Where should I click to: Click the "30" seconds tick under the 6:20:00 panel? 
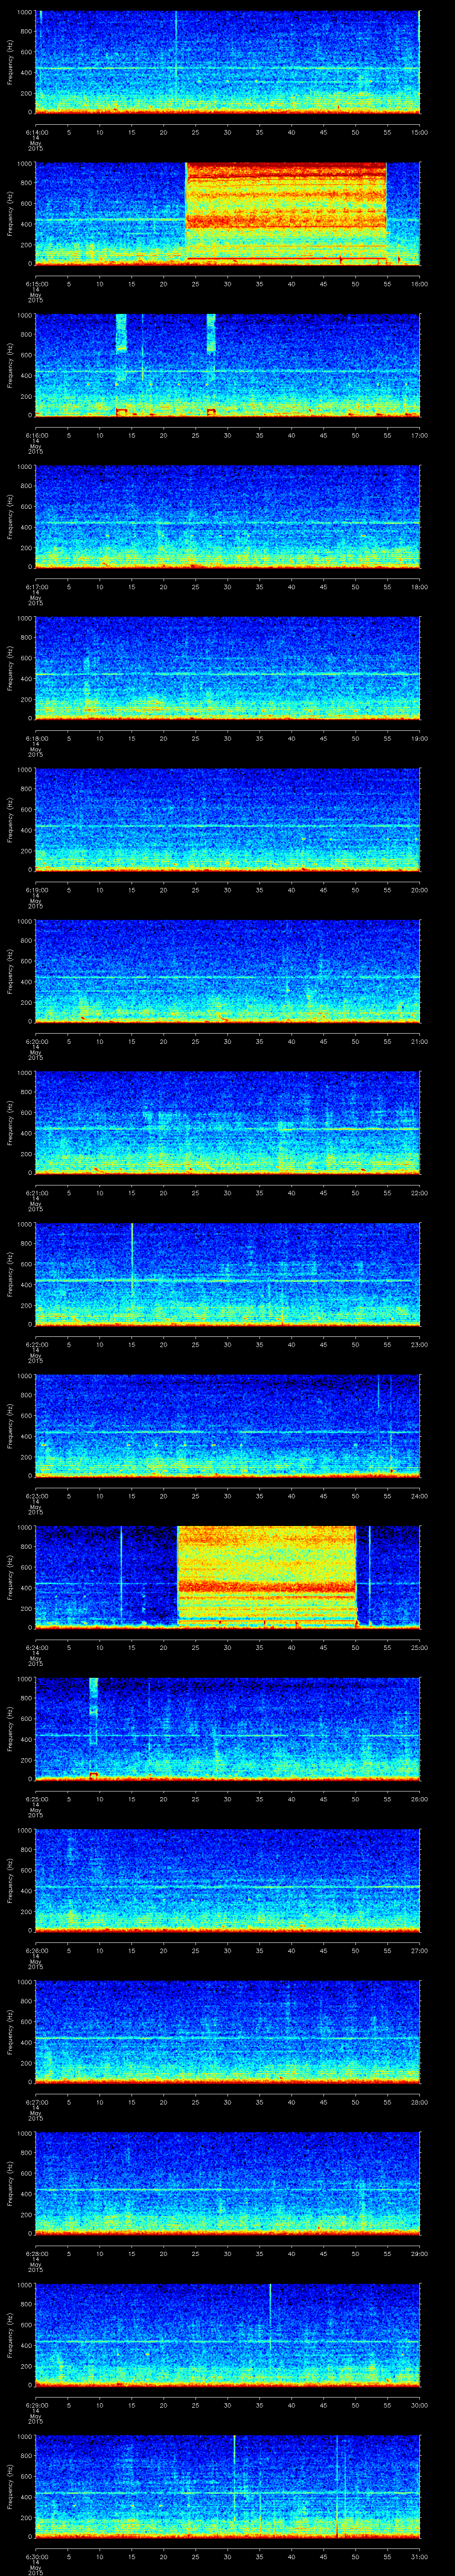point(228,1042)
